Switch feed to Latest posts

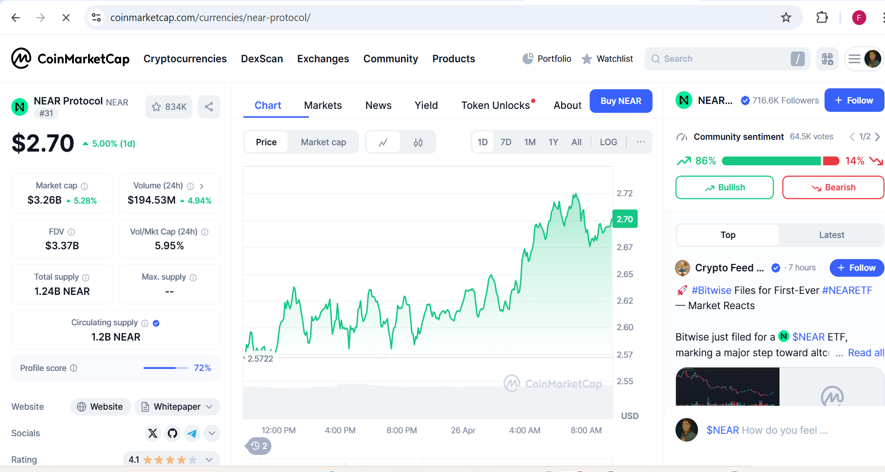[831, 235]
